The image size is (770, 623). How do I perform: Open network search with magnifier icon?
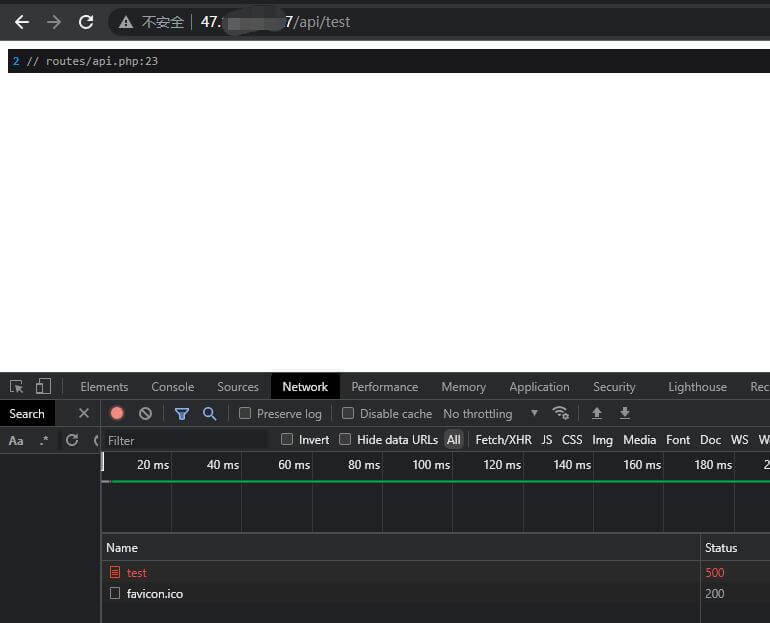click(210, 413)
